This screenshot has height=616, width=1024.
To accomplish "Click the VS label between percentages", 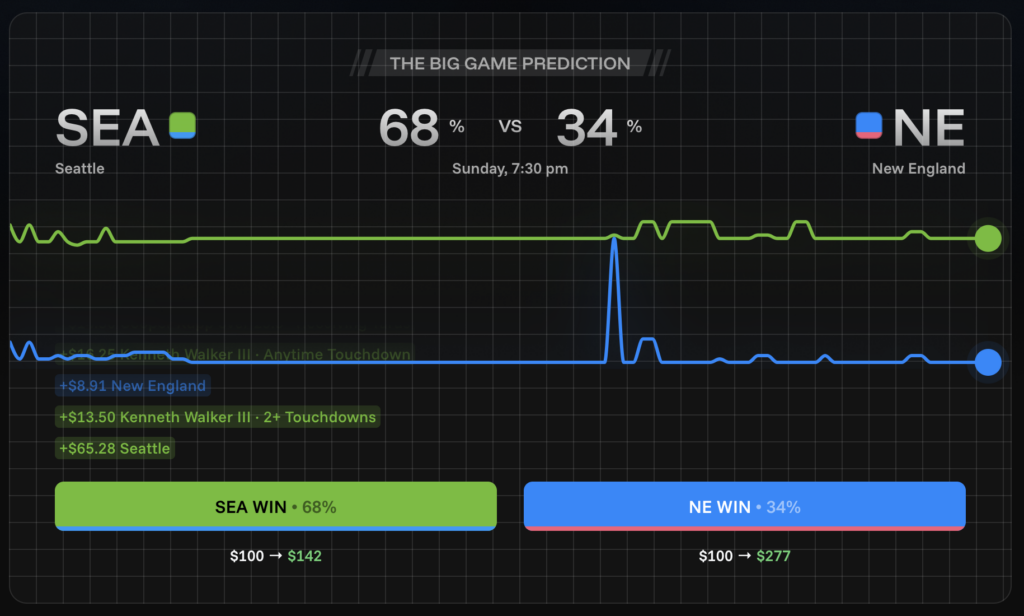I will click(510, 127).
